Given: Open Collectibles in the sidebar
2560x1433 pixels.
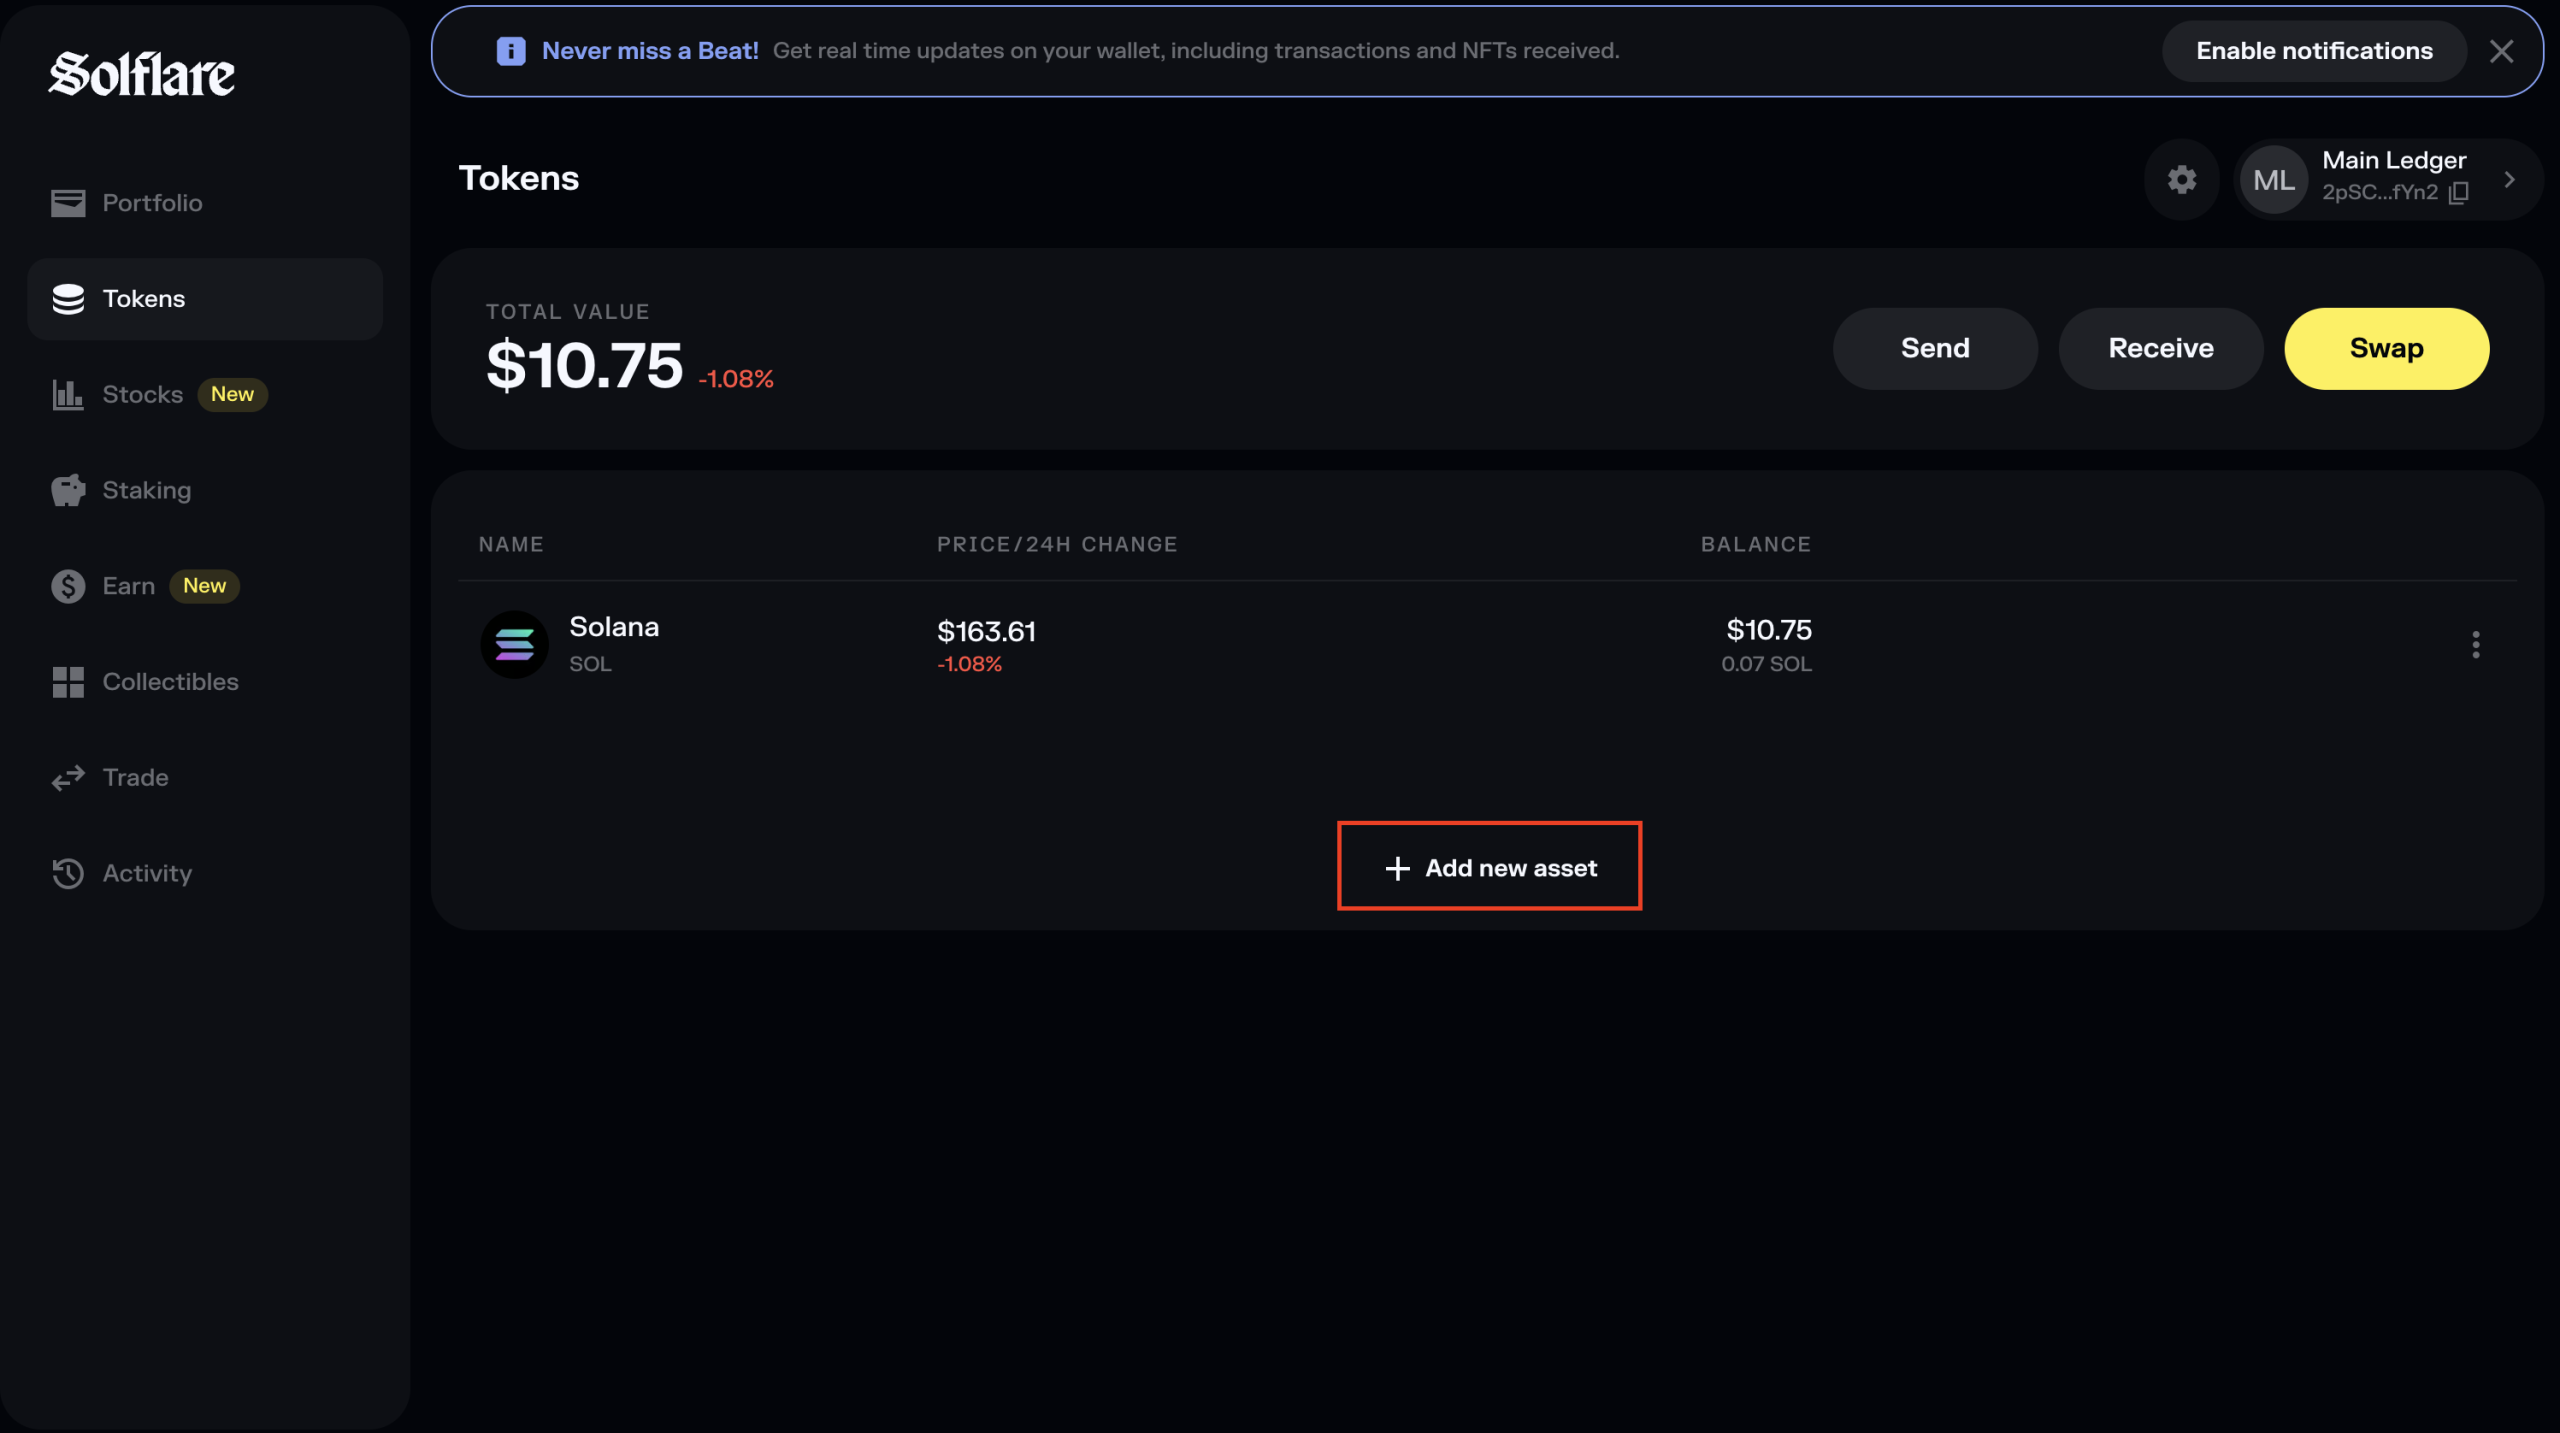Looking at the screenshot, I should click(170, 682).
